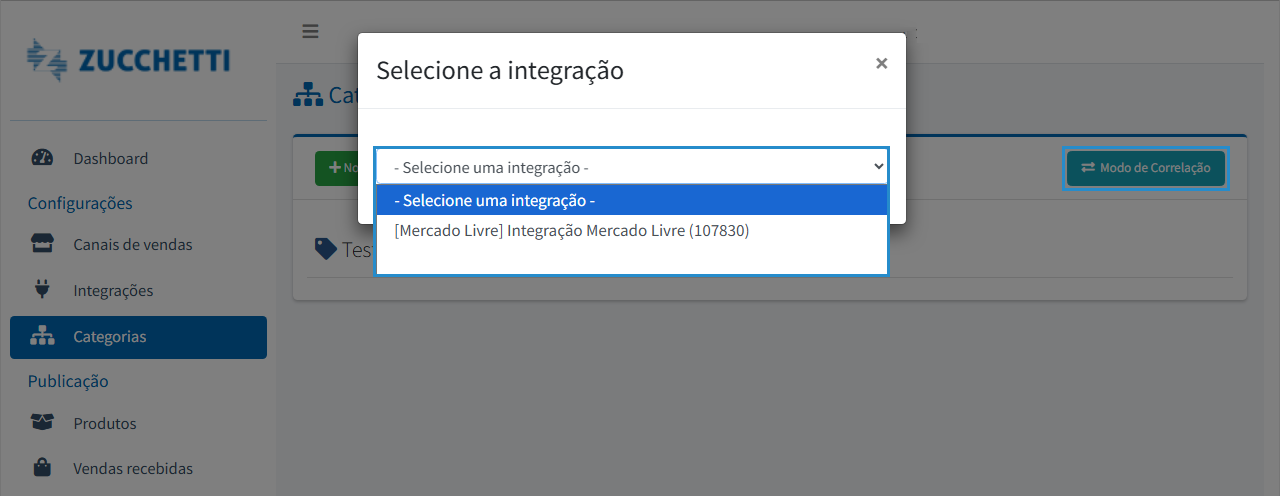Go to Vendas recebidas in the sidebar
The height and width of the screenshot is (496, 1280).
132,468
